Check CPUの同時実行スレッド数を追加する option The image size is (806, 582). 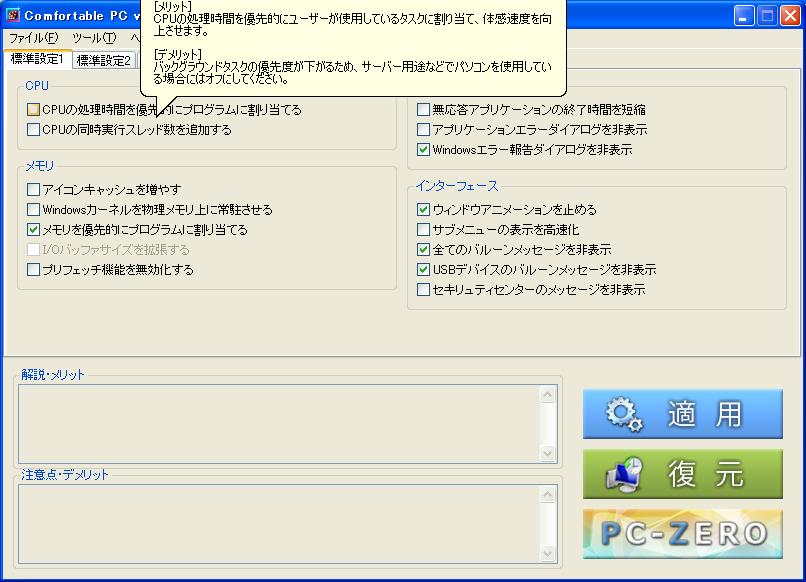[33, 130]
